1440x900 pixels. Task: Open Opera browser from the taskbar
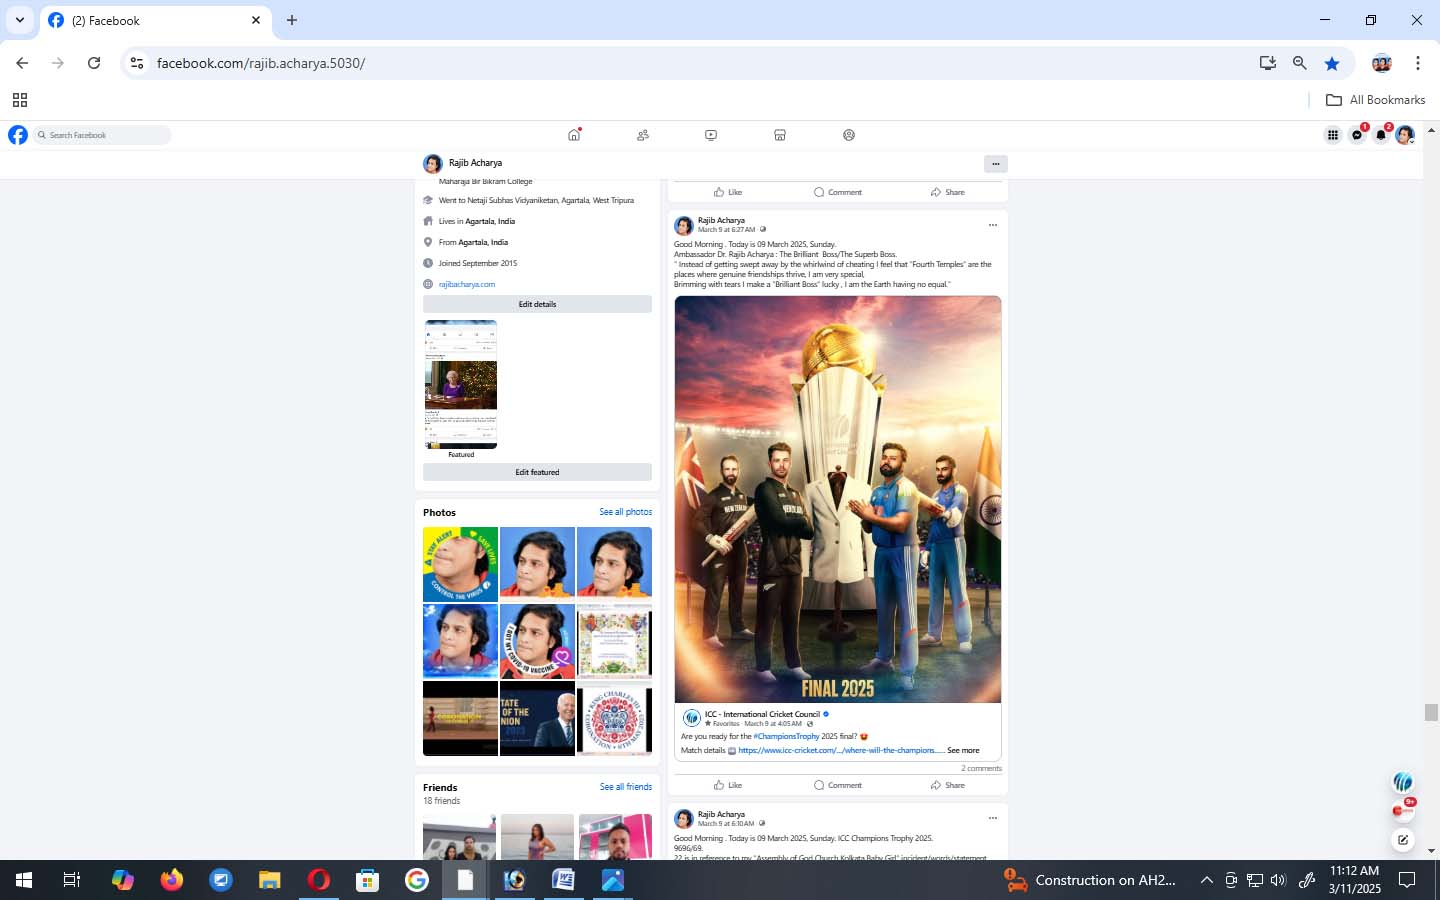pos(319,880)
